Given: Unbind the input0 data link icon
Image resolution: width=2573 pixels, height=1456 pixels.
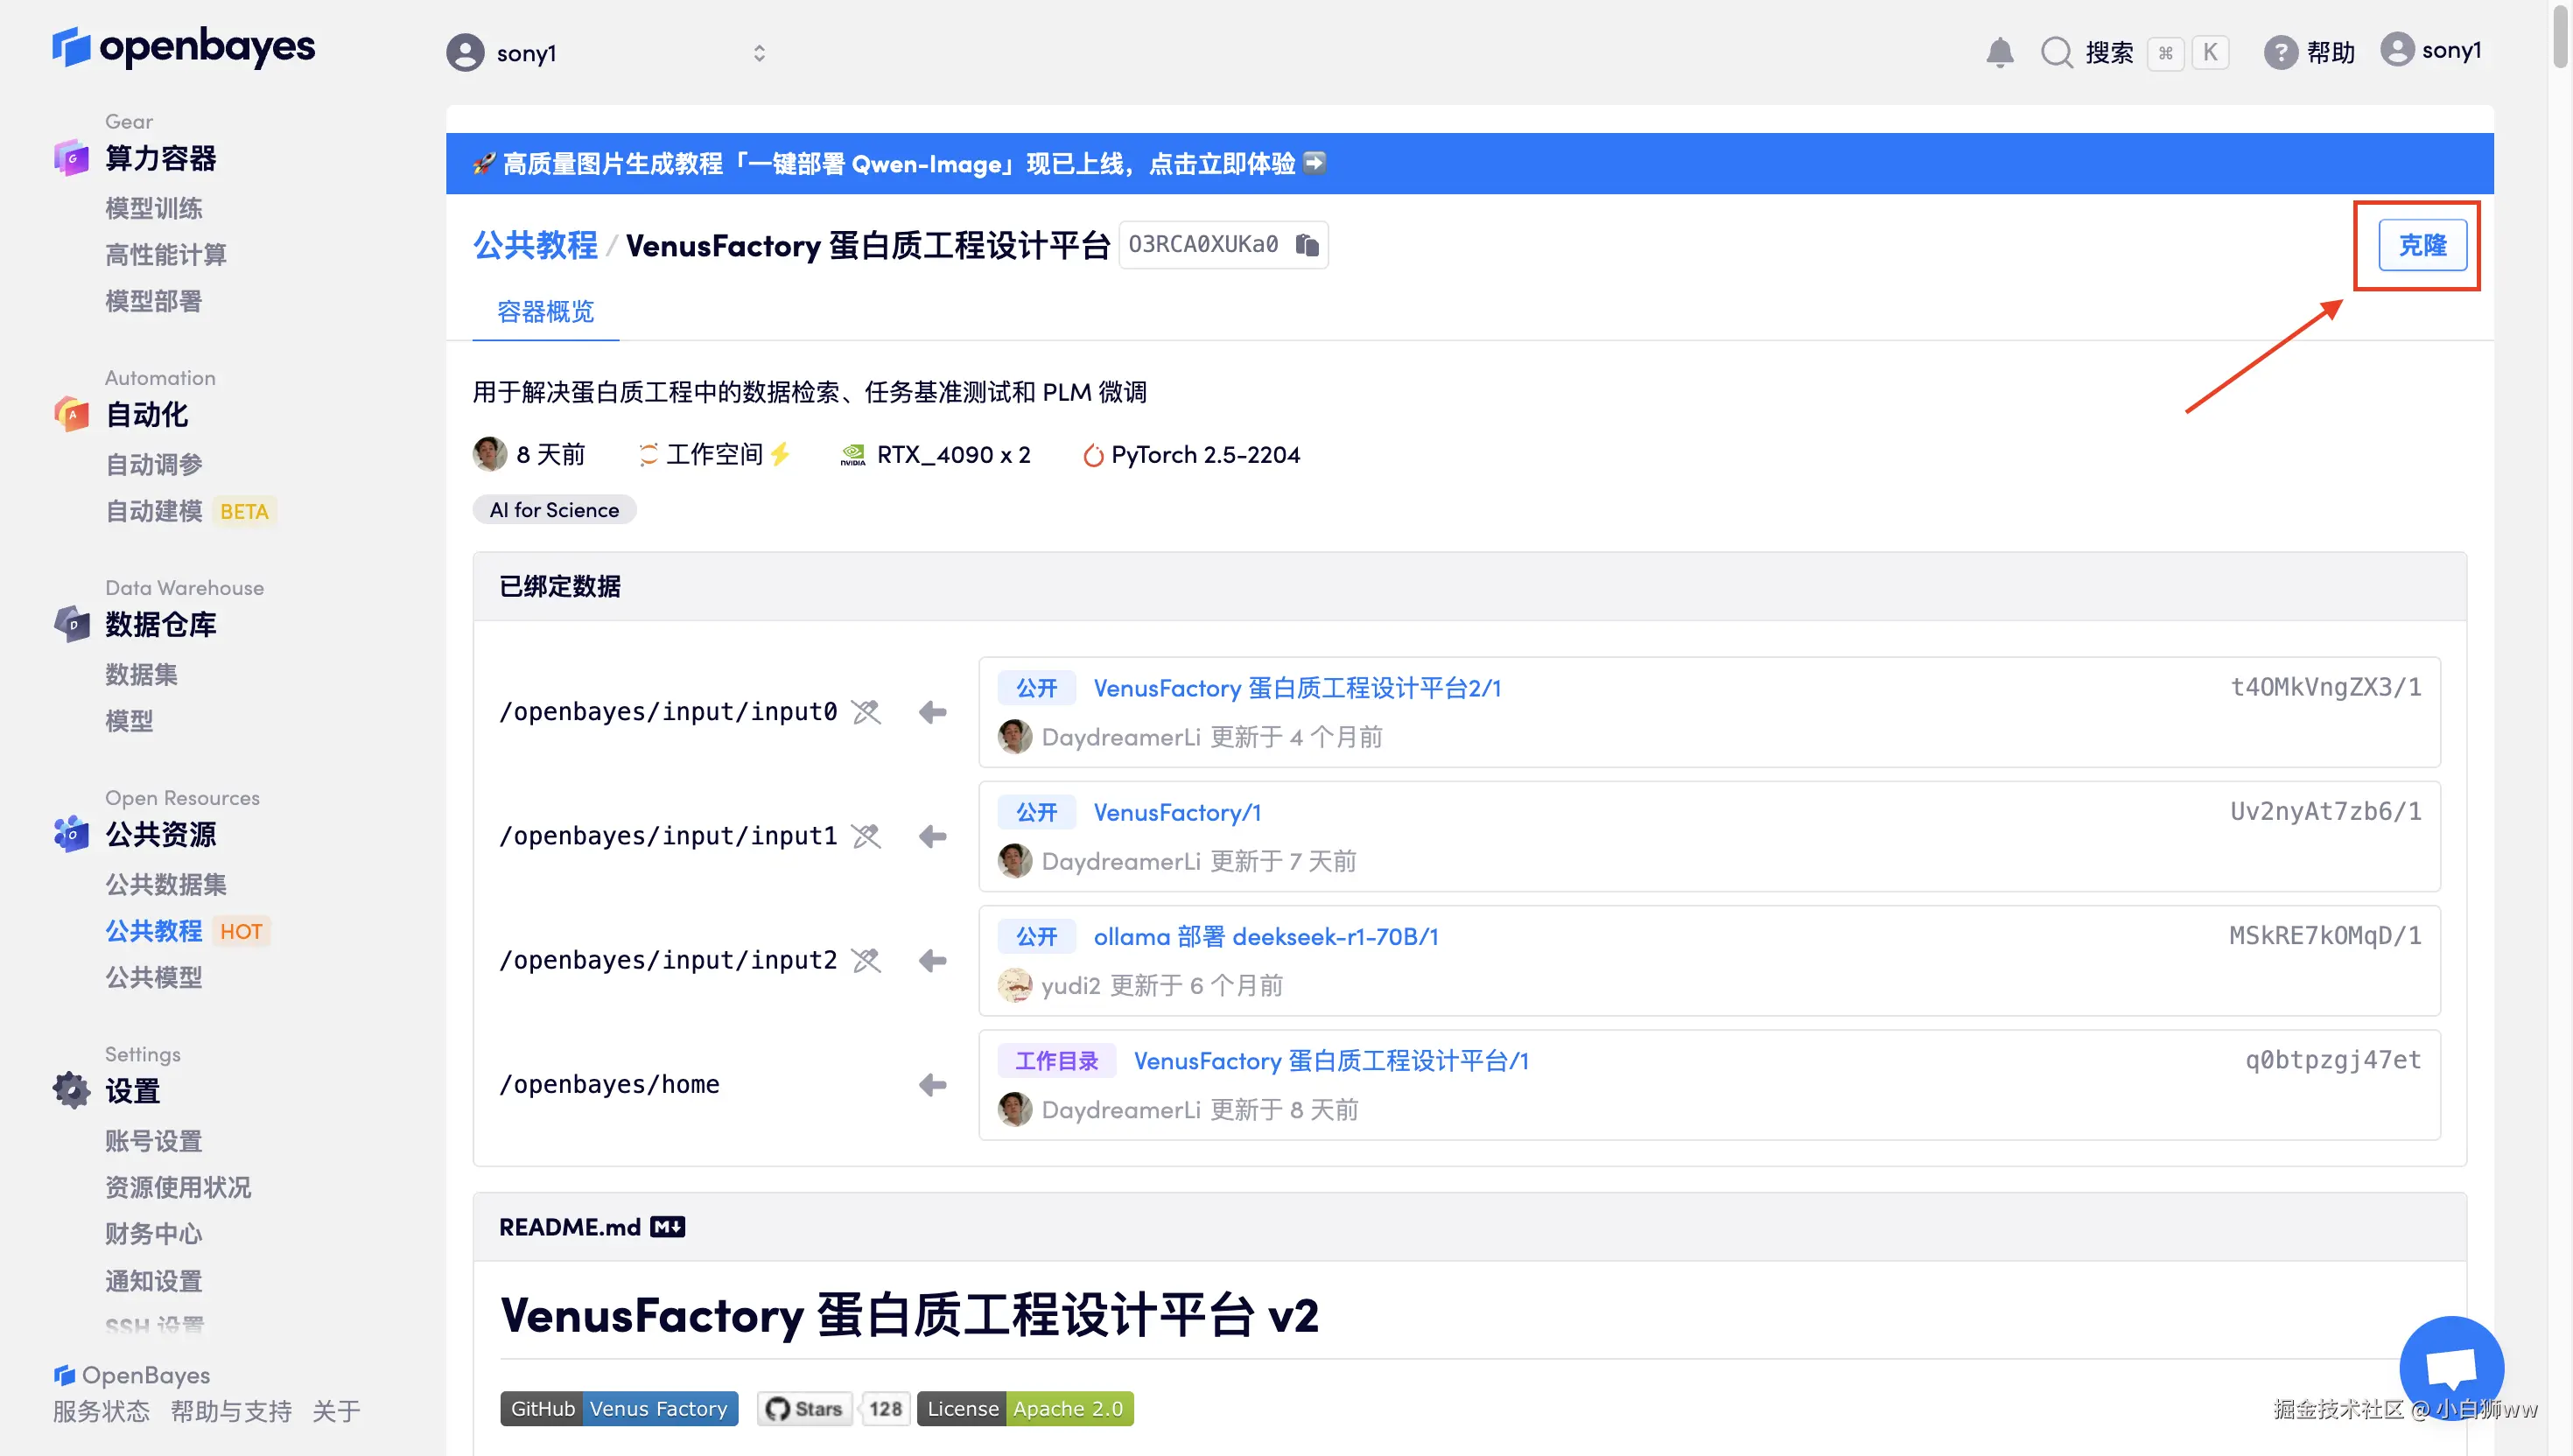Looking at the screenshot, I should 866,712.
